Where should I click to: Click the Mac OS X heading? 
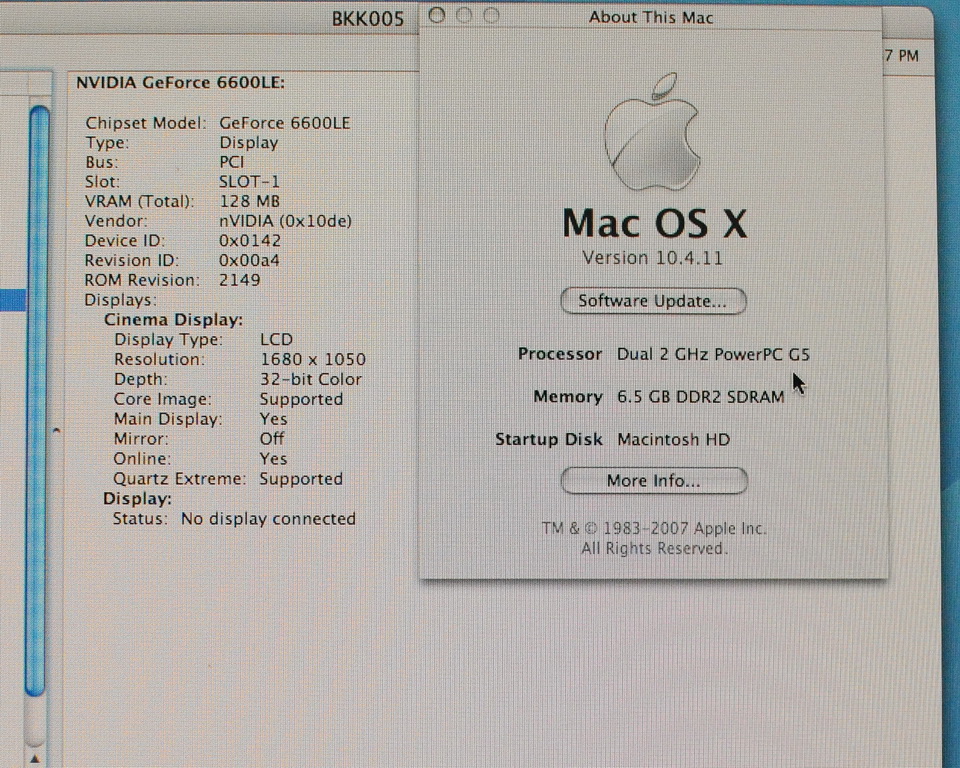654,223
